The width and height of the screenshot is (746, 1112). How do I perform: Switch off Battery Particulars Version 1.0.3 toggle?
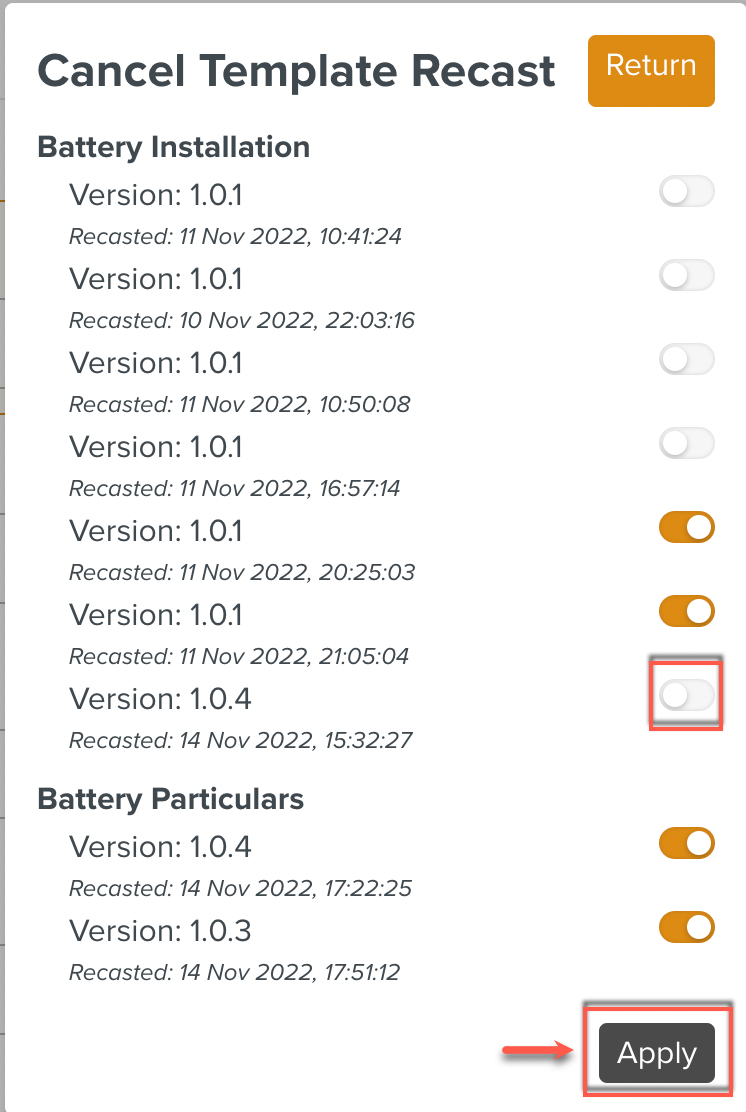(687, 928)
